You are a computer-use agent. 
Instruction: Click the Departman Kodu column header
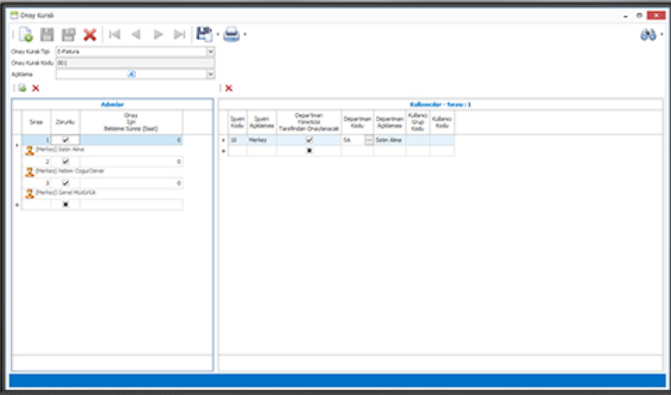[357, 122]
